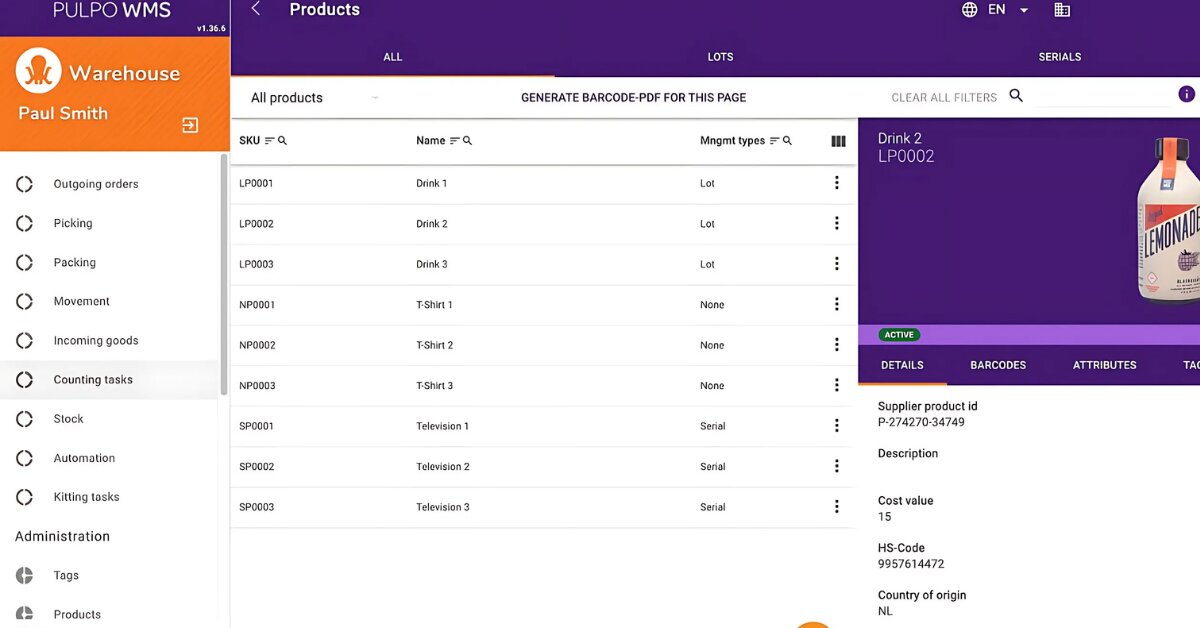This screenshot has width=1200, height=628.
Task: Click Clear All Filters
Action: pos(943,98)
